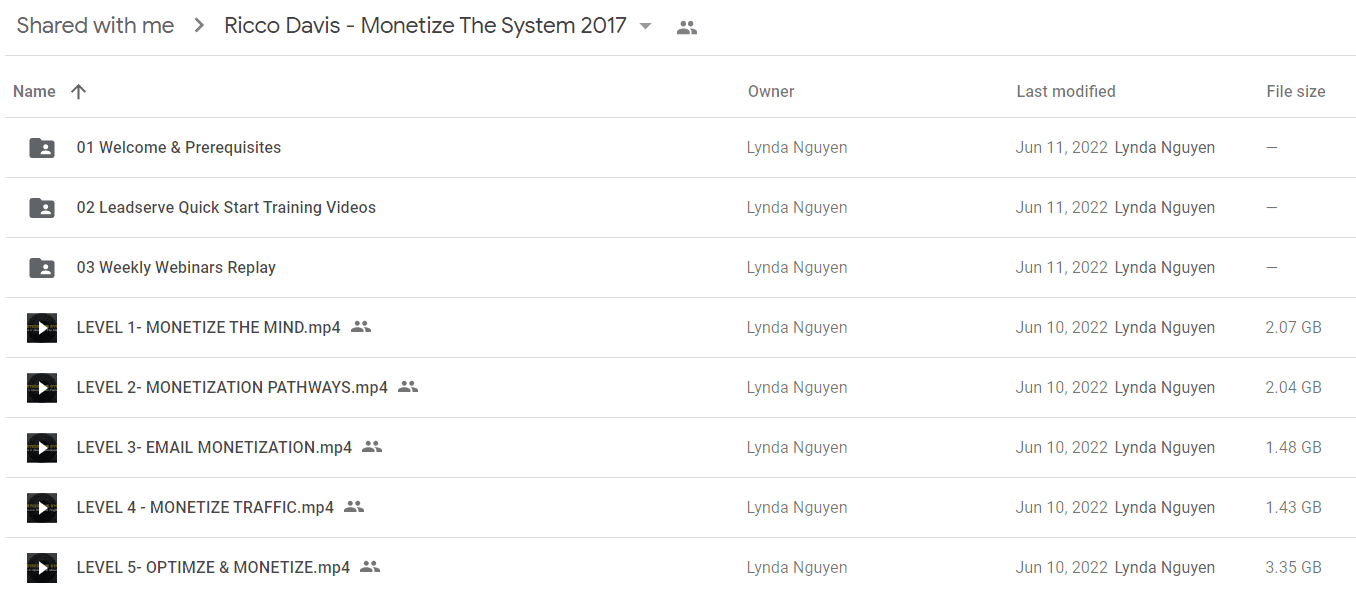Click shared-people icon next to LEVEL 2- MONETIZATION PATHWAYS.mp4
The width and height of the screenshot is (1356, 595).
coord(408,387)
